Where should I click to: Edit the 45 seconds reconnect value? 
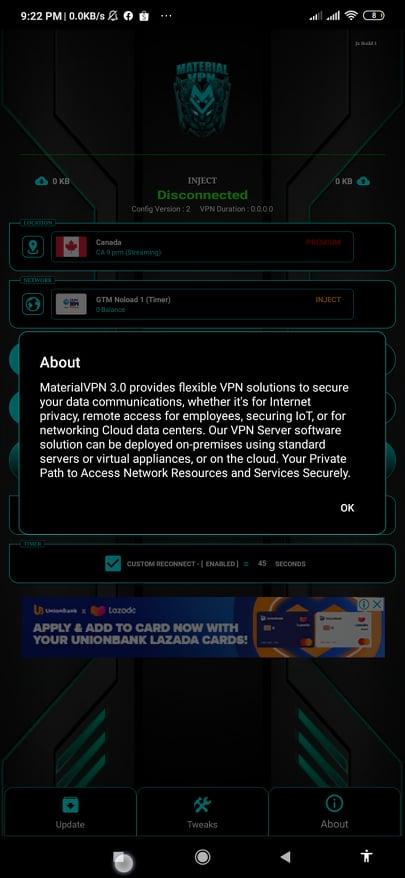(x=262, y=563)
